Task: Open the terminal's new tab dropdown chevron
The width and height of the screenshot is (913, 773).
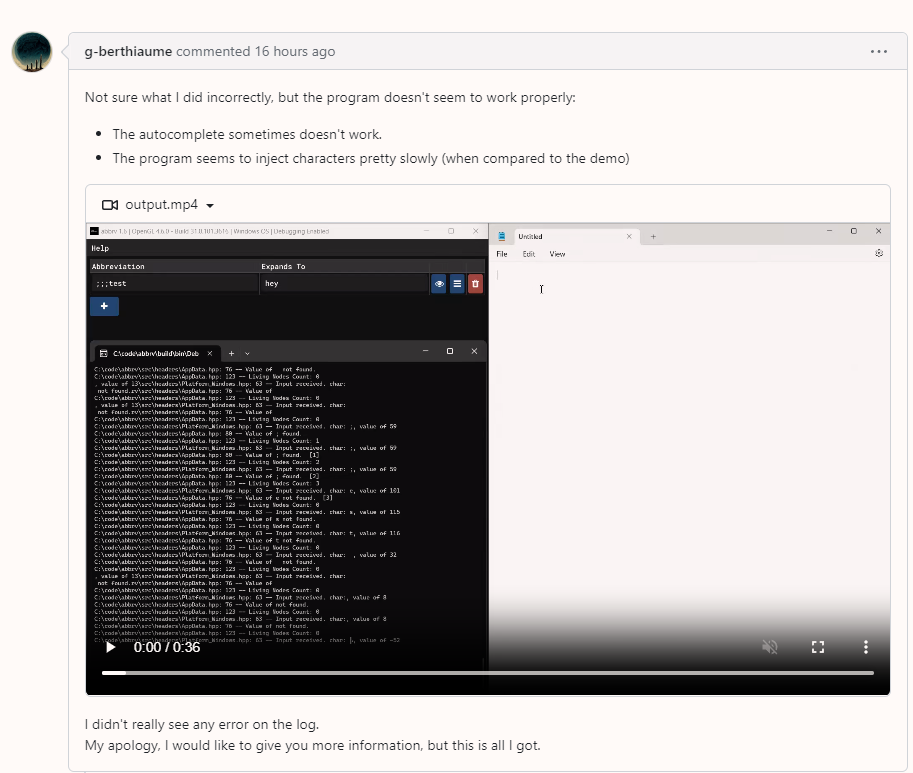Action: pos(248,353)
